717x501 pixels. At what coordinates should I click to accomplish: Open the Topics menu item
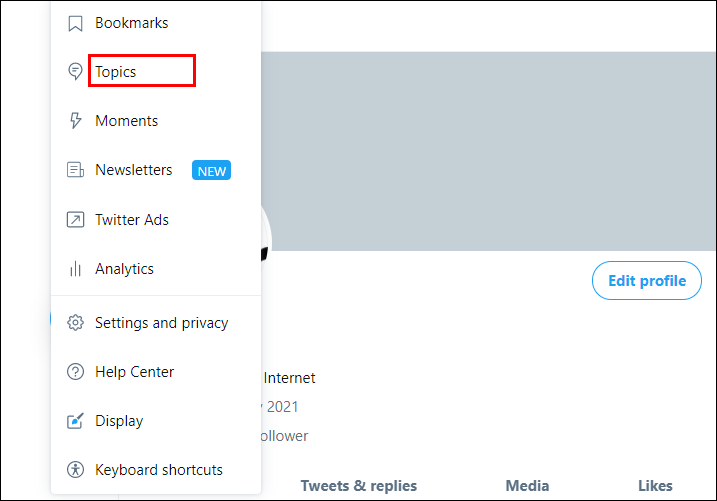(116, 72)
